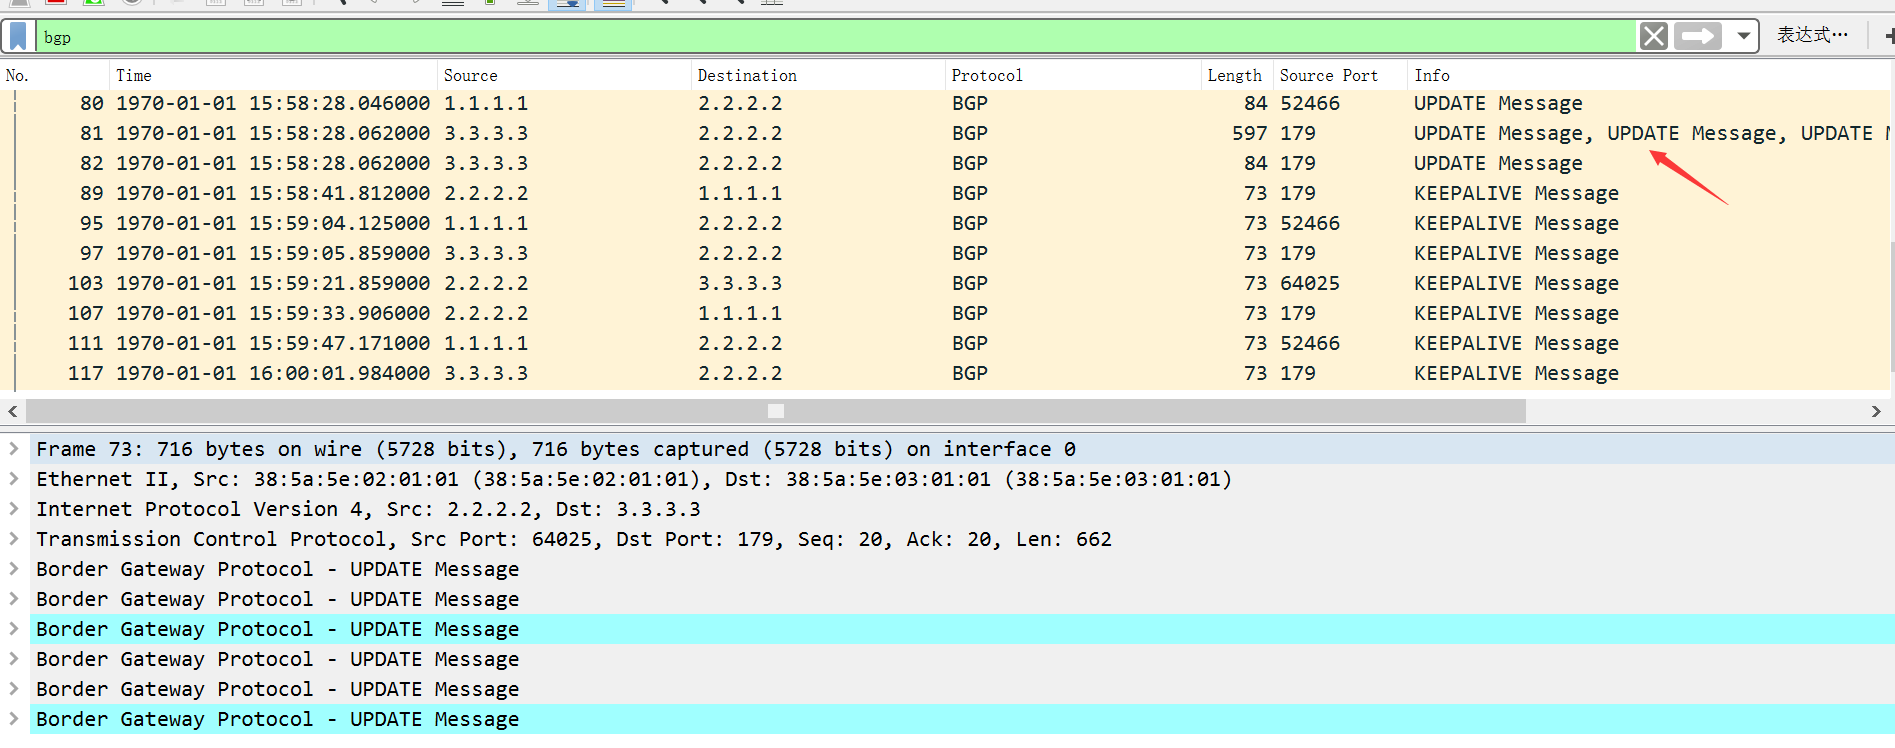The image size is (1895, 748).
Task: Expand the first Border Gateway Protocol UPDATE node
Action: 14,569
